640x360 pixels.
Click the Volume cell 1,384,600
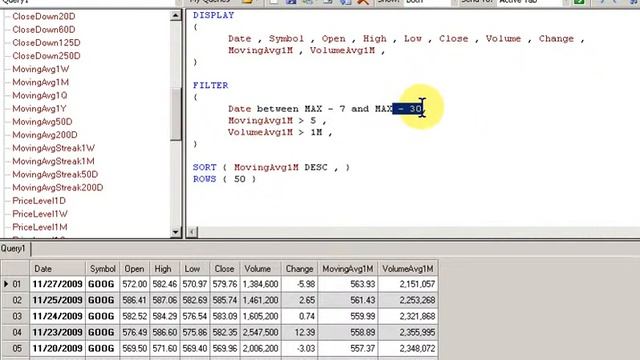pos(260,284)
